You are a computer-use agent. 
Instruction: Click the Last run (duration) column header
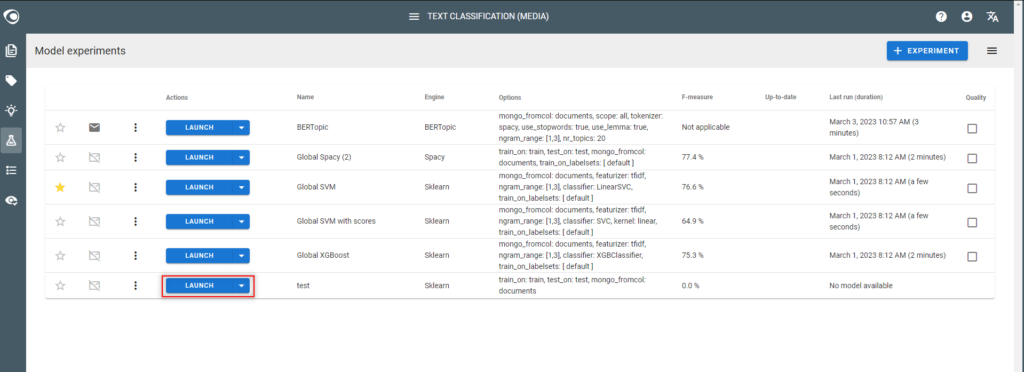(x=856, y=97)
